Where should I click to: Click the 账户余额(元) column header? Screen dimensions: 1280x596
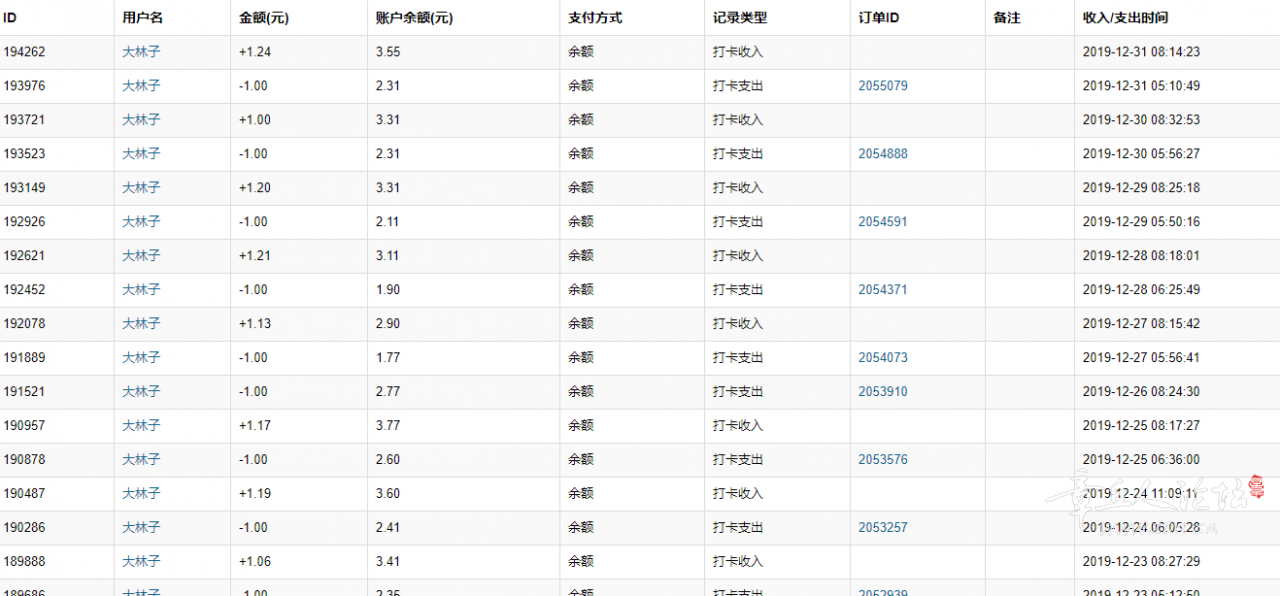(414, 18)
